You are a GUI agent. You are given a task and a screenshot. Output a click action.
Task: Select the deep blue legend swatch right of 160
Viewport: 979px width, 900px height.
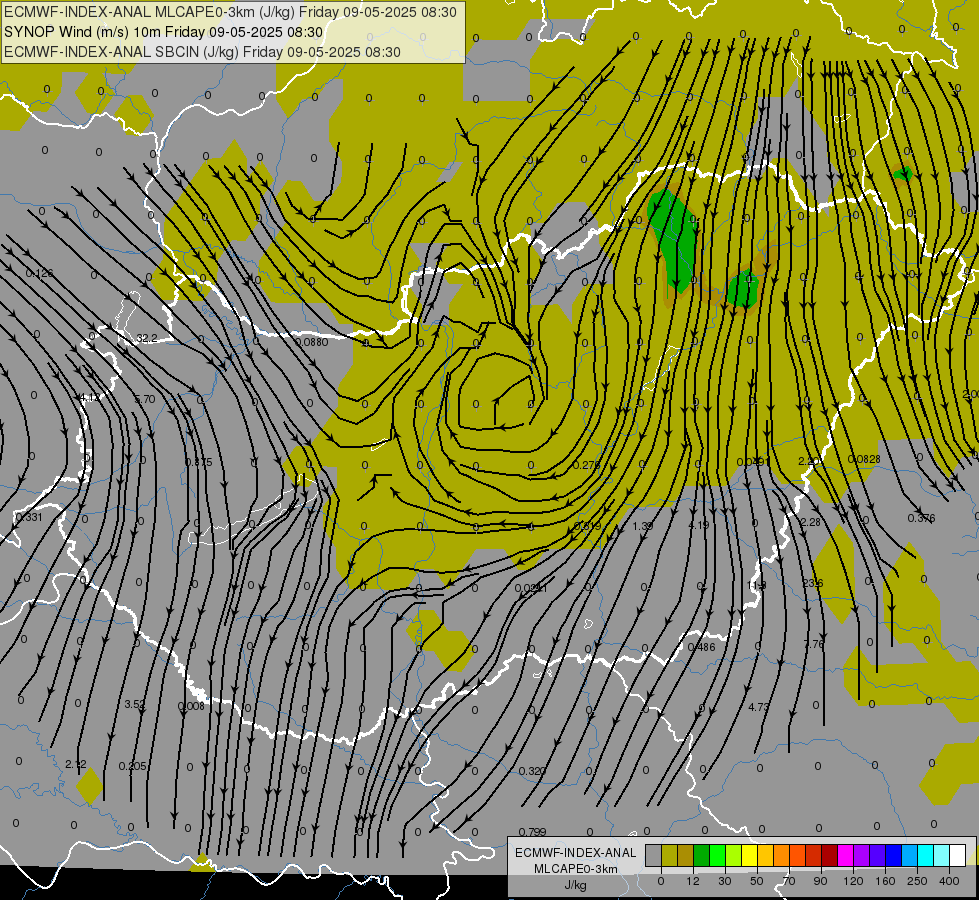[x=893, y=855]
